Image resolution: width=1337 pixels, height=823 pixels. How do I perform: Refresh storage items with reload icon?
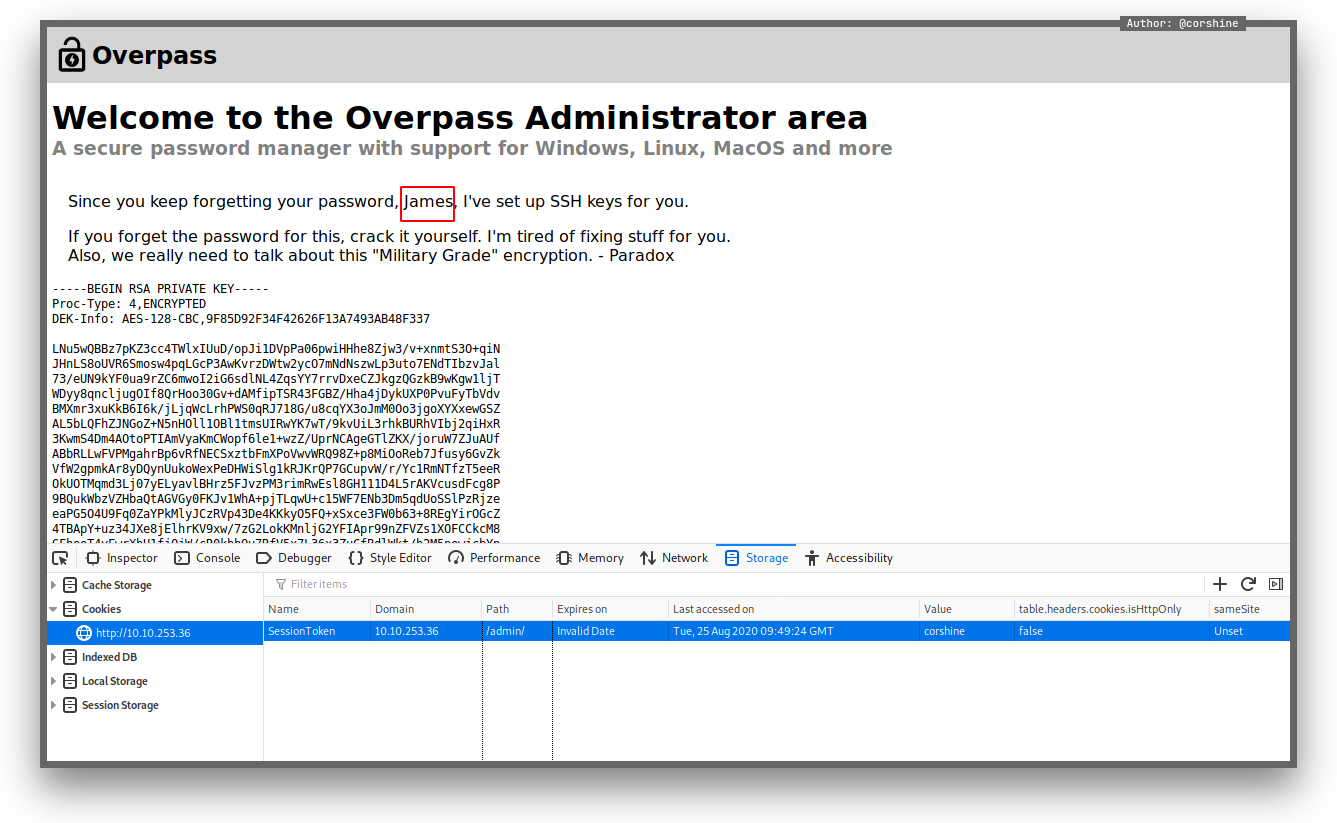click(x=1247, y=584)
